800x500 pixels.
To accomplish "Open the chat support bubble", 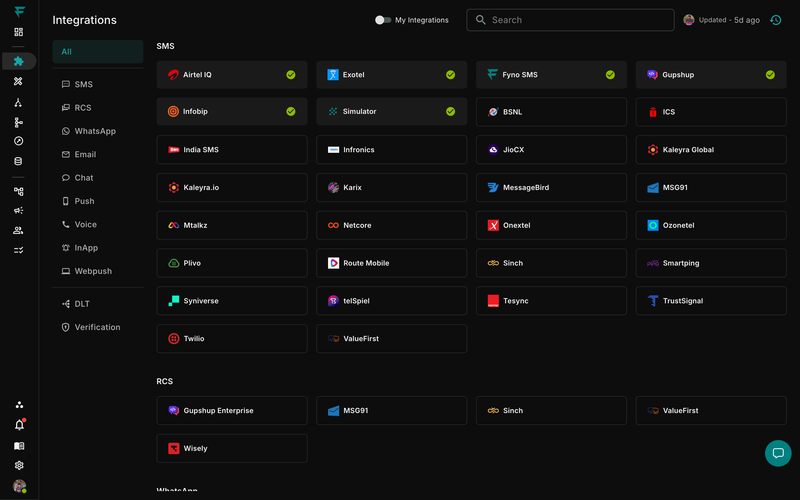I will coord(778,453).
